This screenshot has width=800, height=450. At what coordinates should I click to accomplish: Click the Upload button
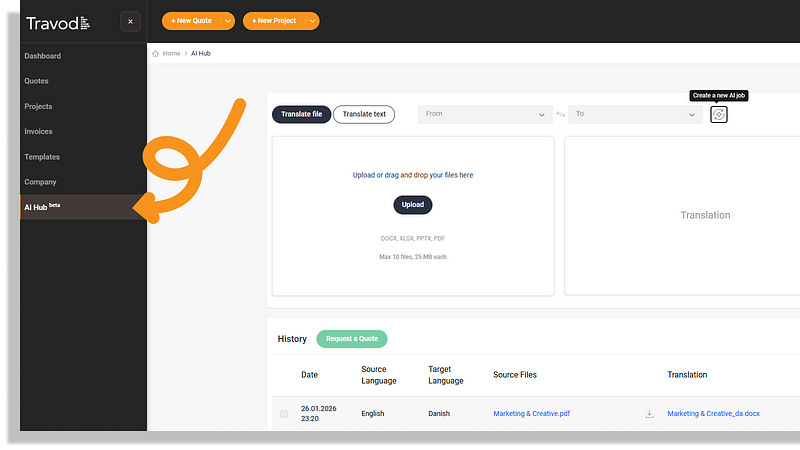(413, 204)
